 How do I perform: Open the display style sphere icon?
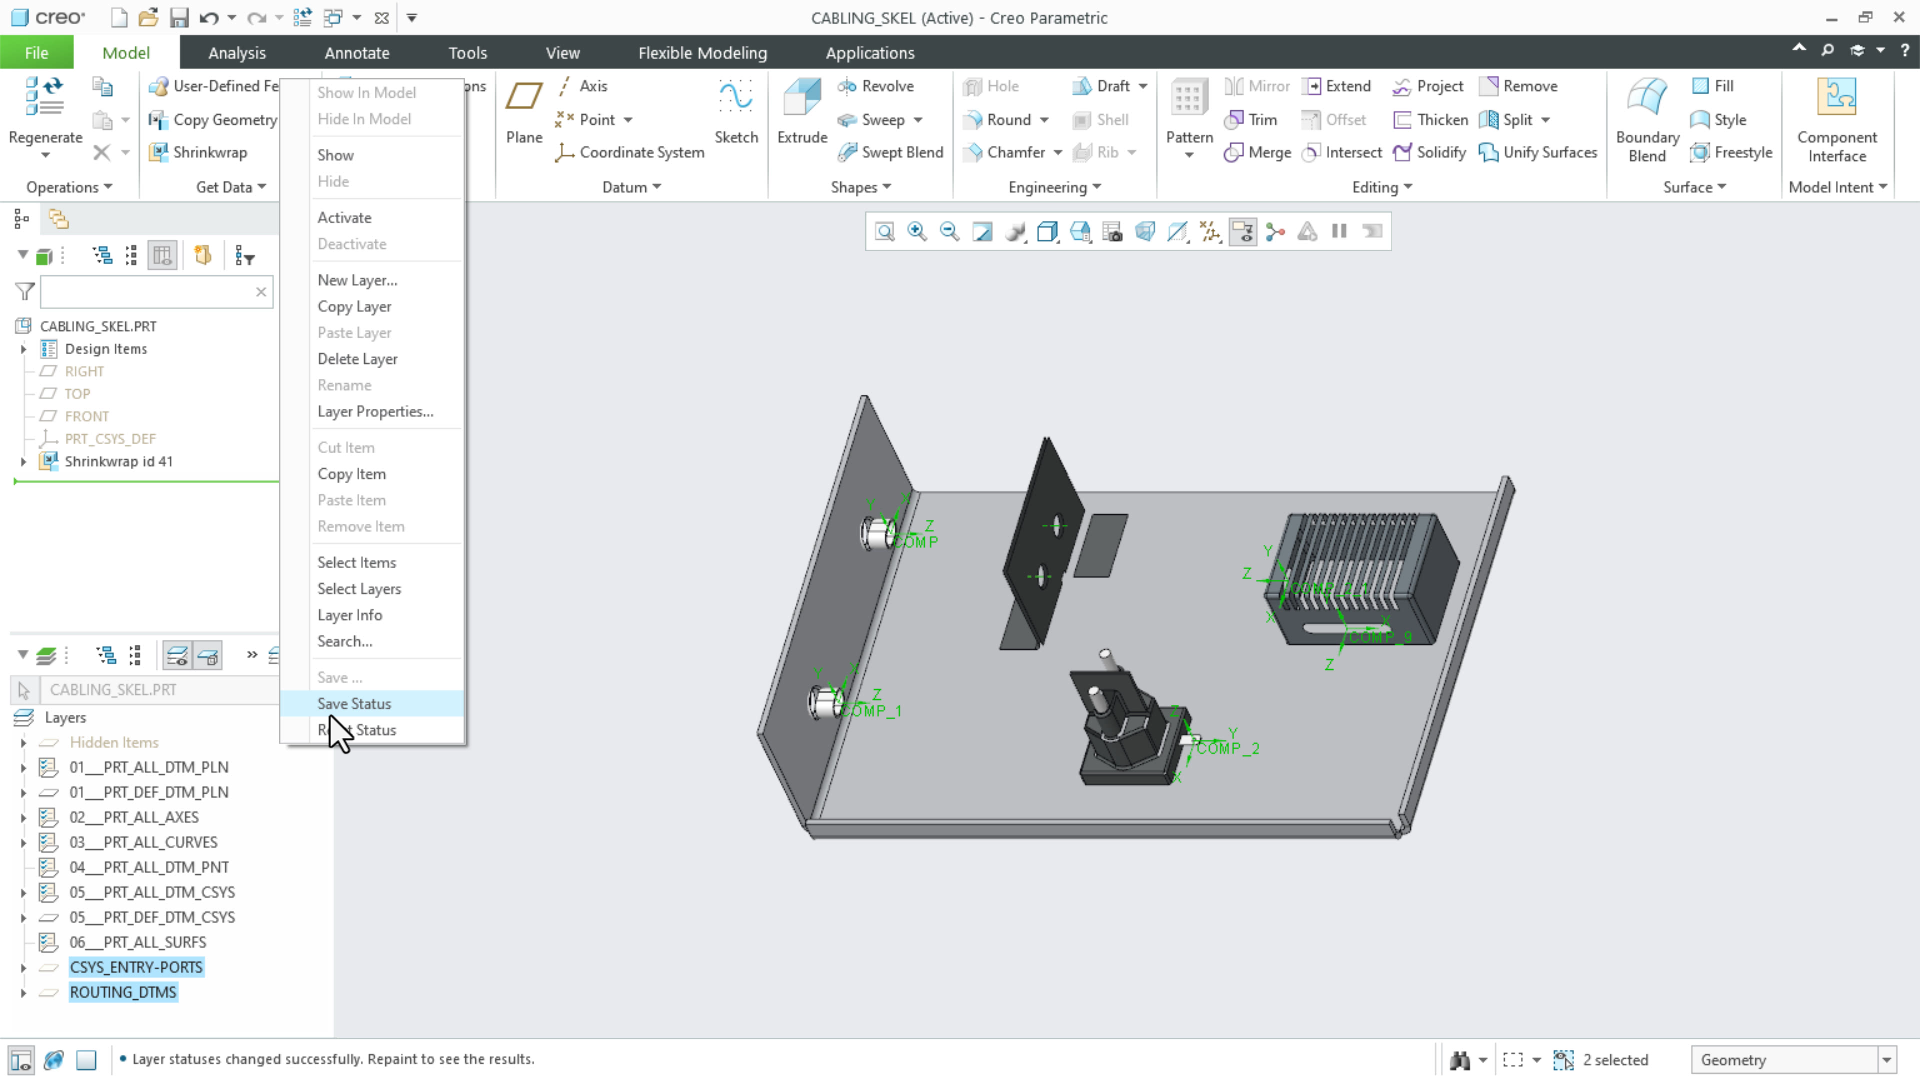(x=1015, y=232)
